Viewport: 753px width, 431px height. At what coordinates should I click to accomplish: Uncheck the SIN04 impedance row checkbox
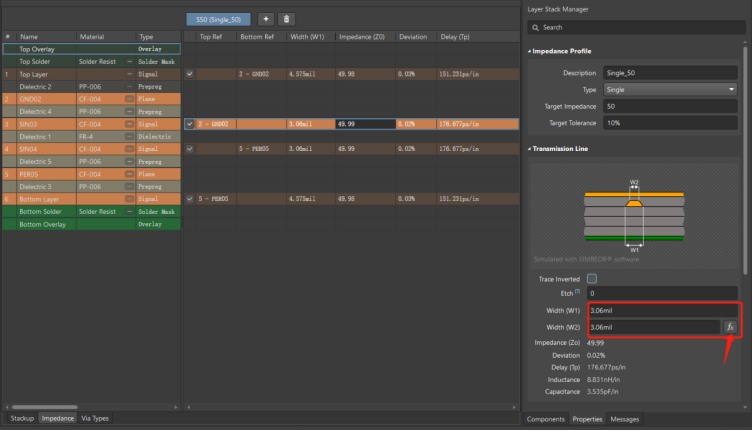pos(190,149)
